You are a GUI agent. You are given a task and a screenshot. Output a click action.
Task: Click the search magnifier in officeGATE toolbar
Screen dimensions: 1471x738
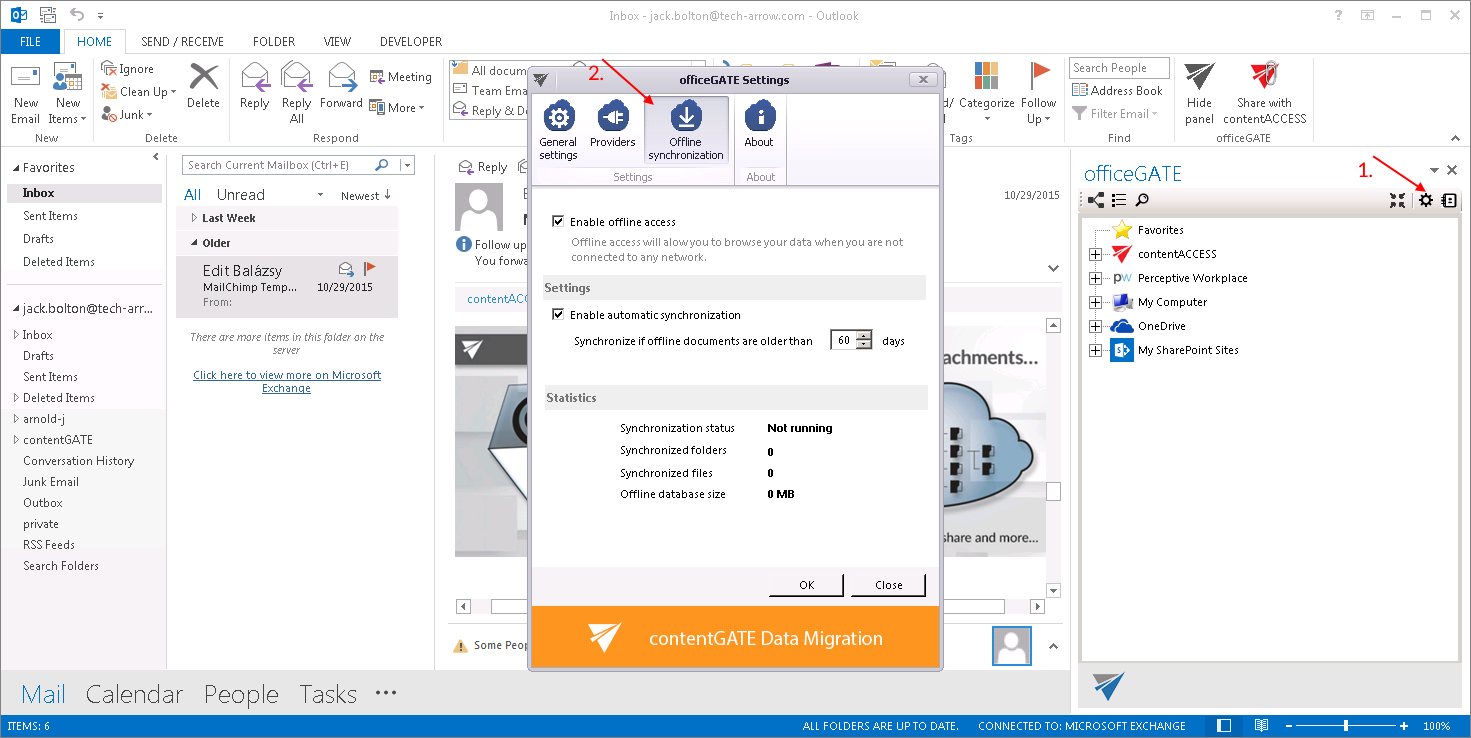(1142, 200)
